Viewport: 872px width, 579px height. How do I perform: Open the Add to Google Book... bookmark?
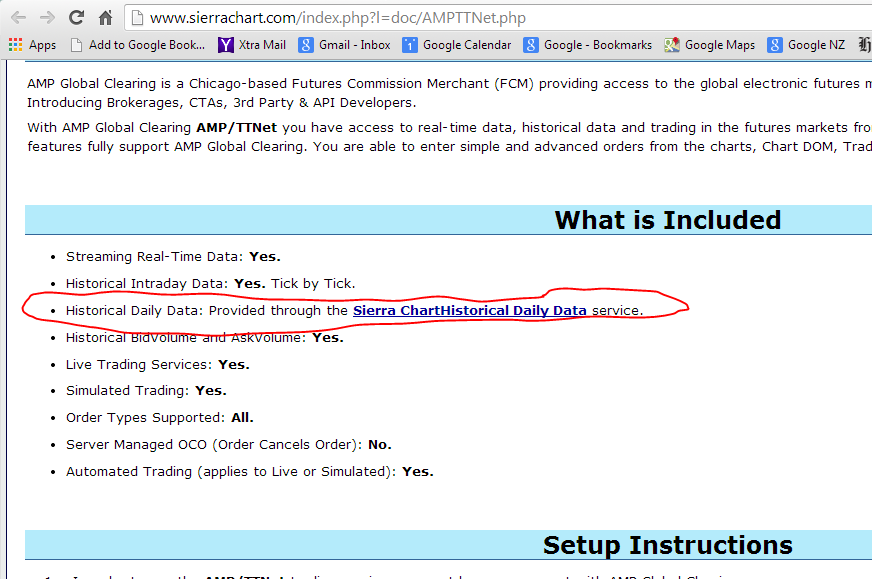tap(138, 45)
